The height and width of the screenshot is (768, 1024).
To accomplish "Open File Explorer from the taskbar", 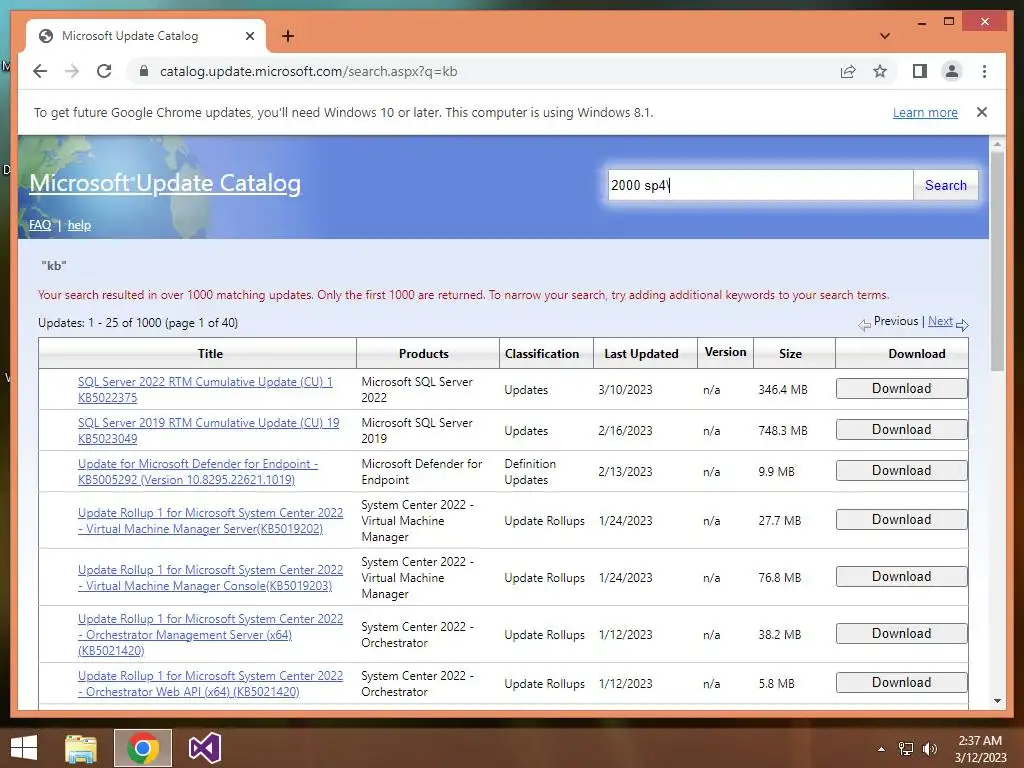I will [81, 748].
